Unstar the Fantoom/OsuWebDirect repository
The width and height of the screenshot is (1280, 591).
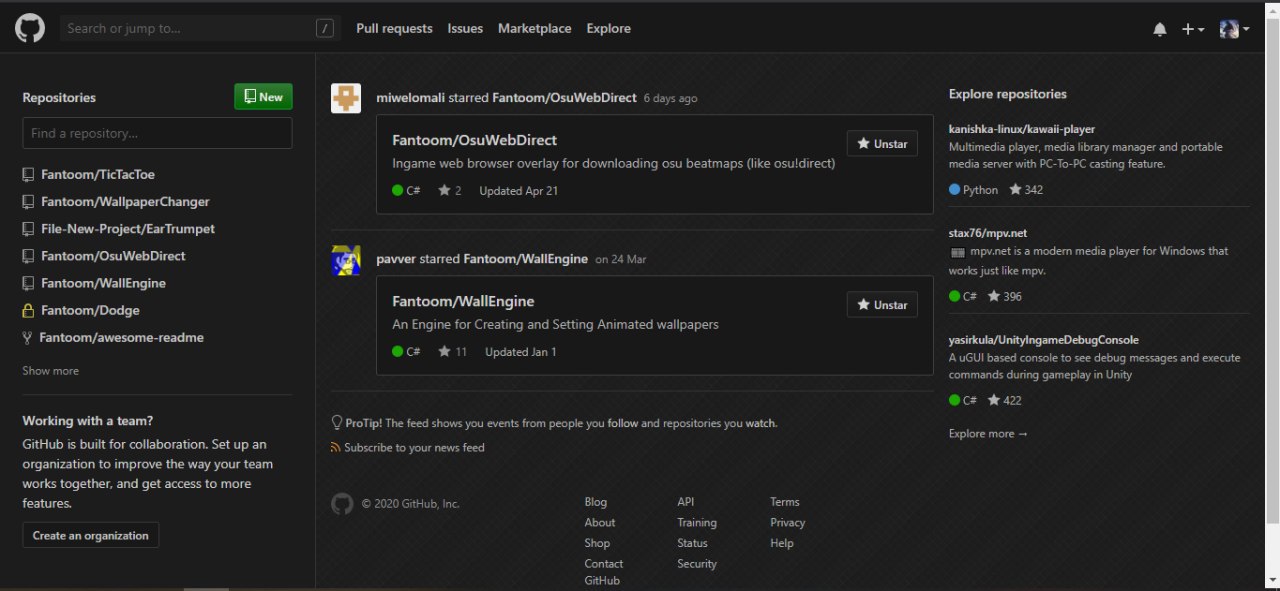[882, 144]
